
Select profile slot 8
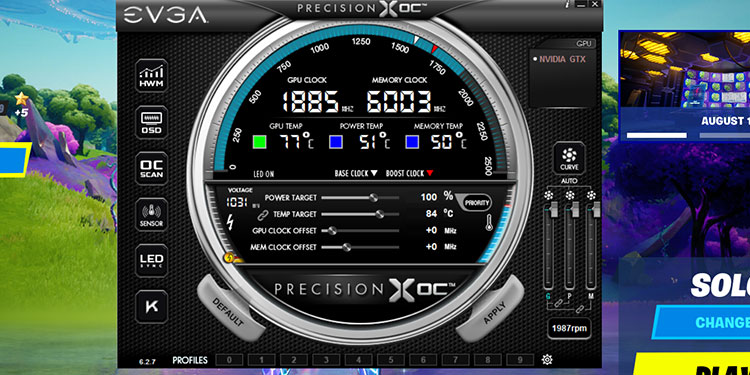click(x=487, y=360)
